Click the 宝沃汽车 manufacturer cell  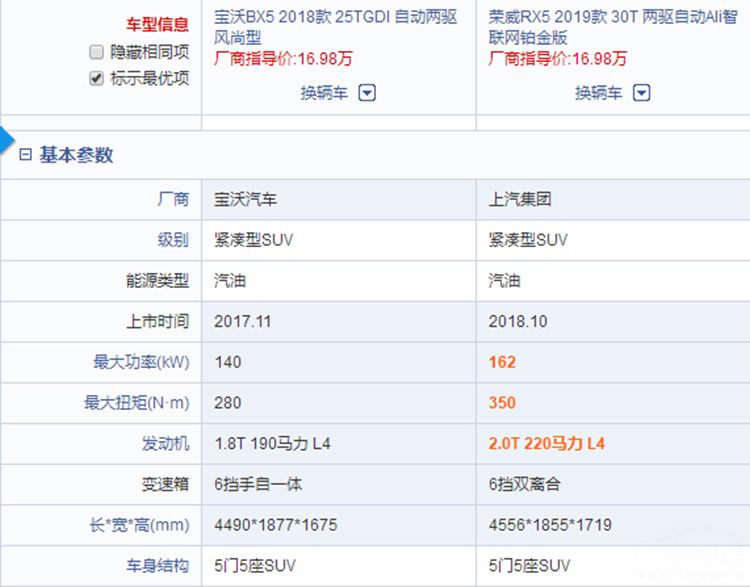tap(245, 199)
